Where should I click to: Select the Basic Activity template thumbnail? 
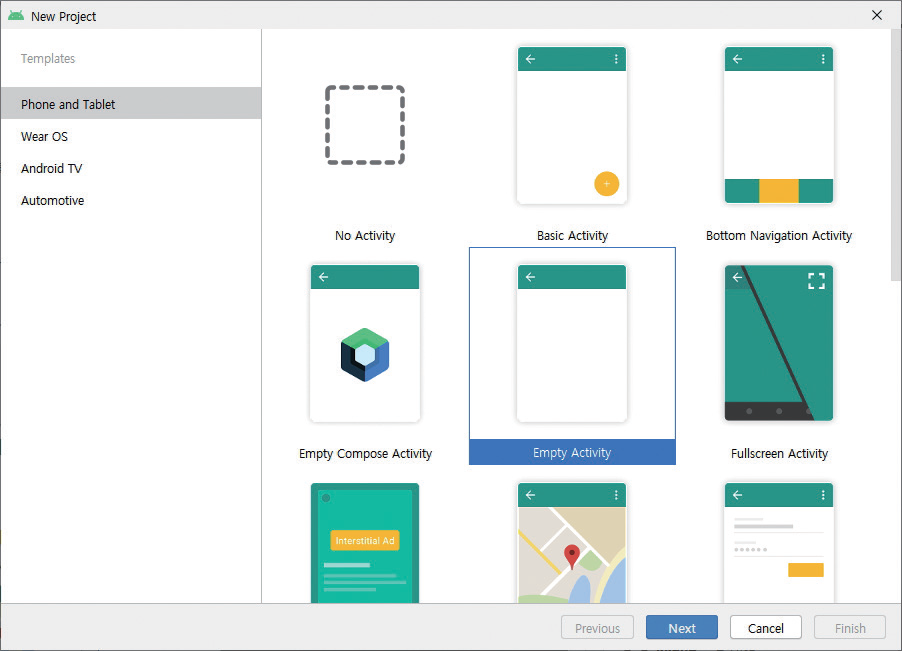point(572,125)
